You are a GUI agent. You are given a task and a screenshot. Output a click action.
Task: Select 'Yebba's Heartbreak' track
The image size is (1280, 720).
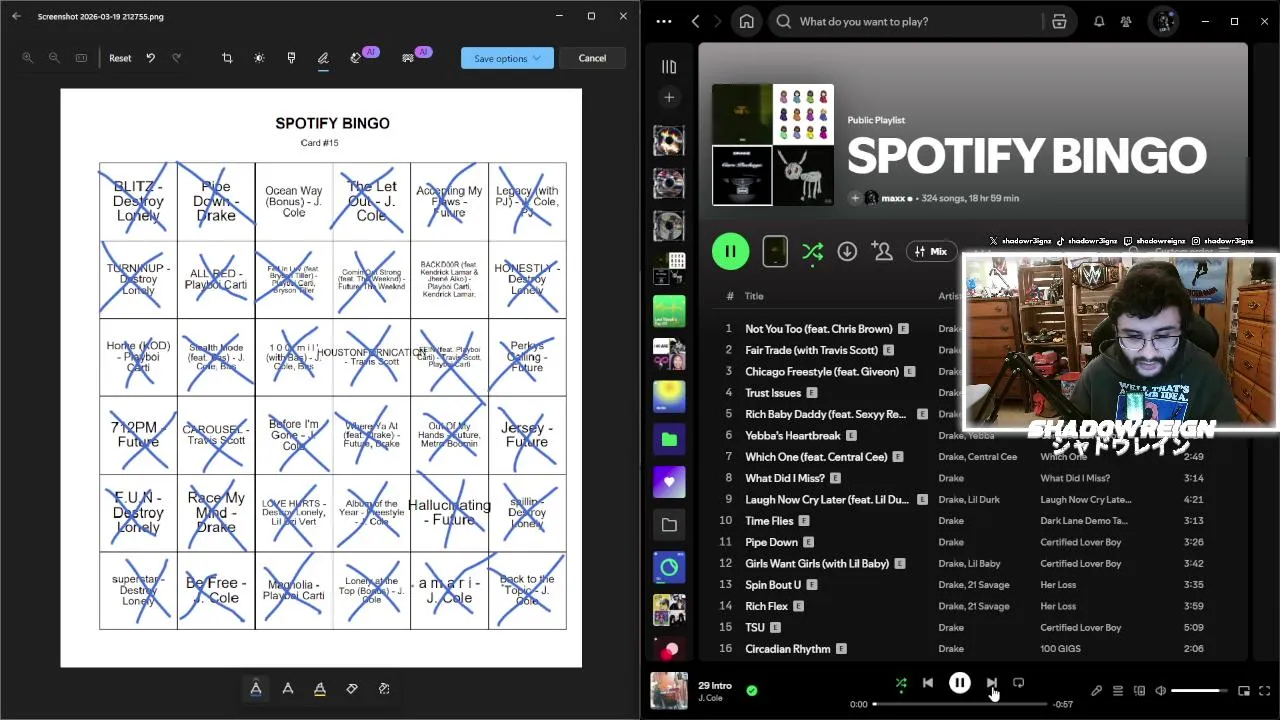tap(793, 435)
